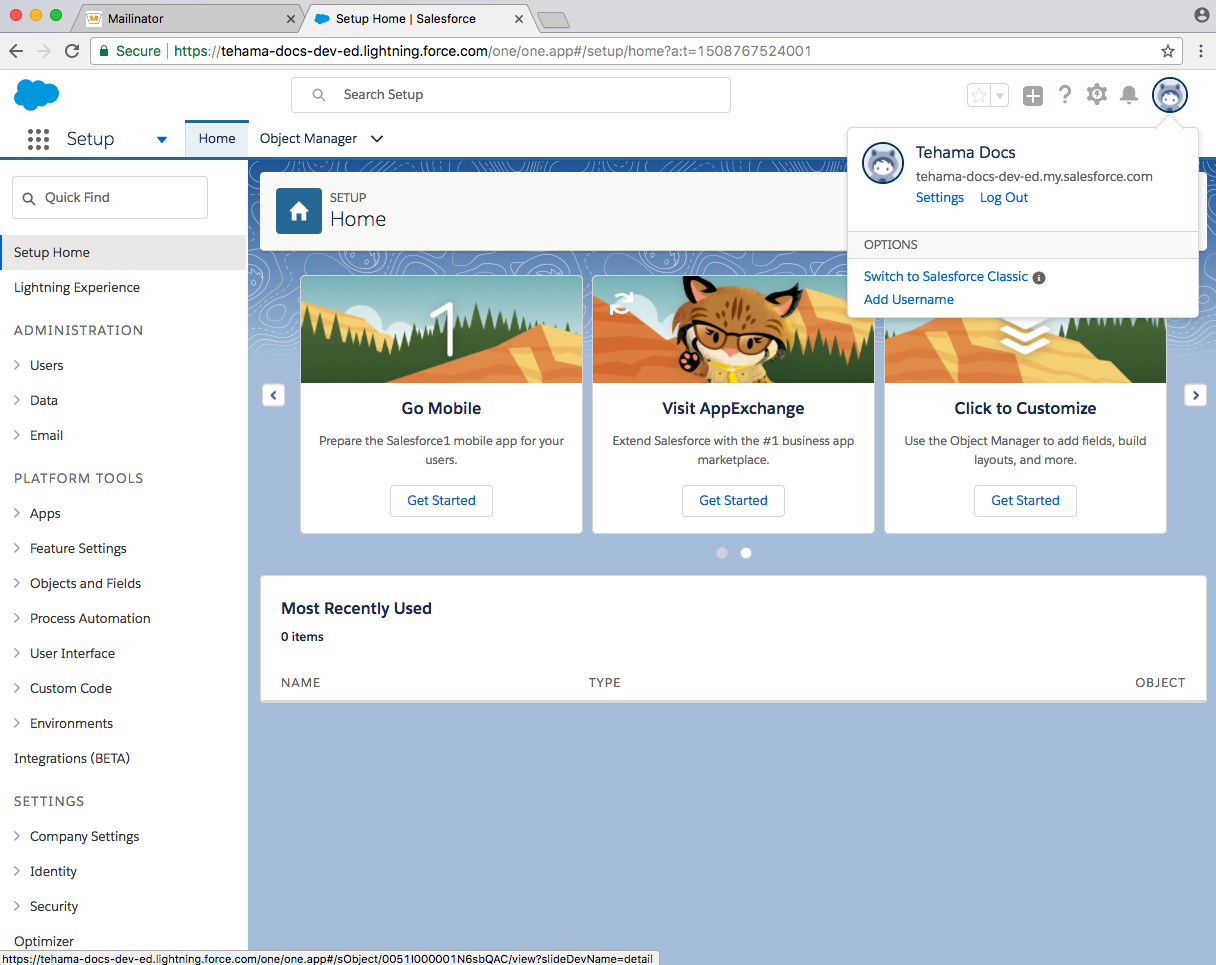Open Integrations (BETA) in the sidebar
This screenshot has height=965, width=1216.
point(72,758)
